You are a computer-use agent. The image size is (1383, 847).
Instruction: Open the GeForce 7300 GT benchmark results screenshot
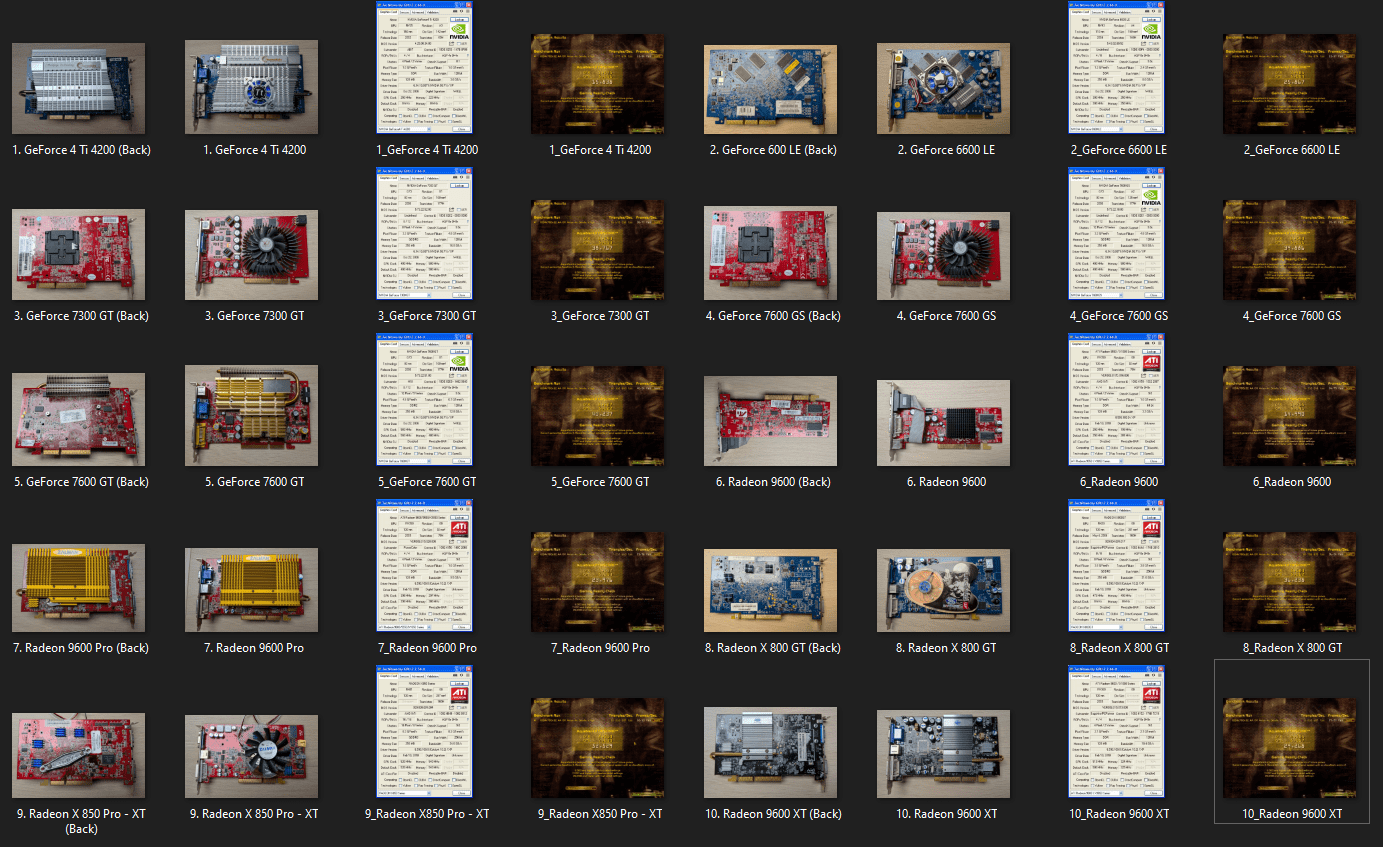(597, 250)
